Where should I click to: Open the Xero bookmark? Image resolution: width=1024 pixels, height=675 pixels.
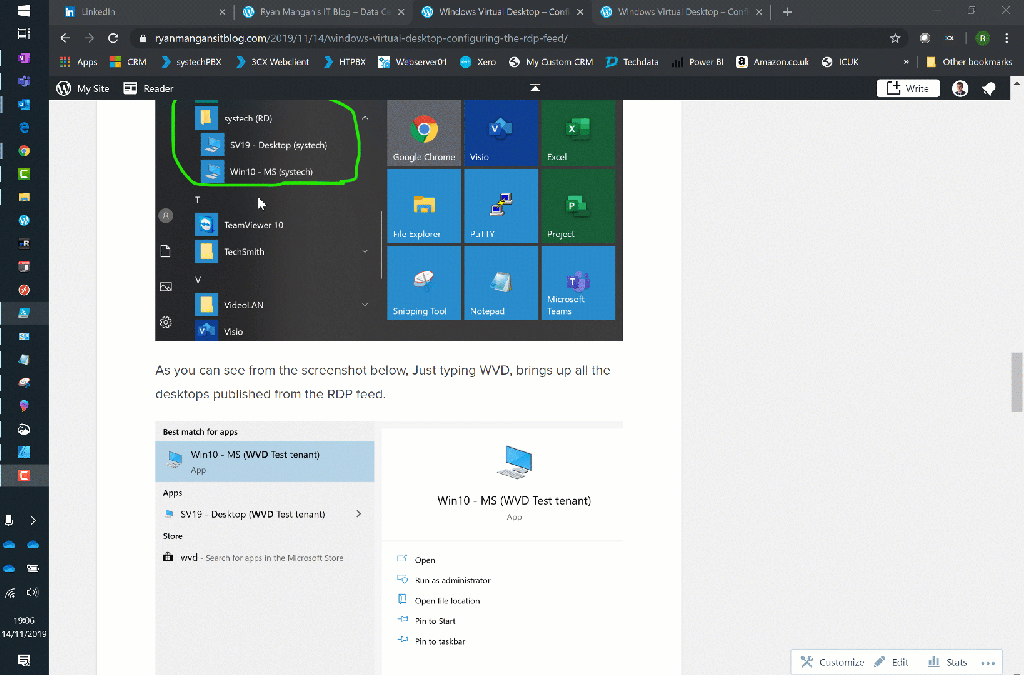[x=478, y=62]
